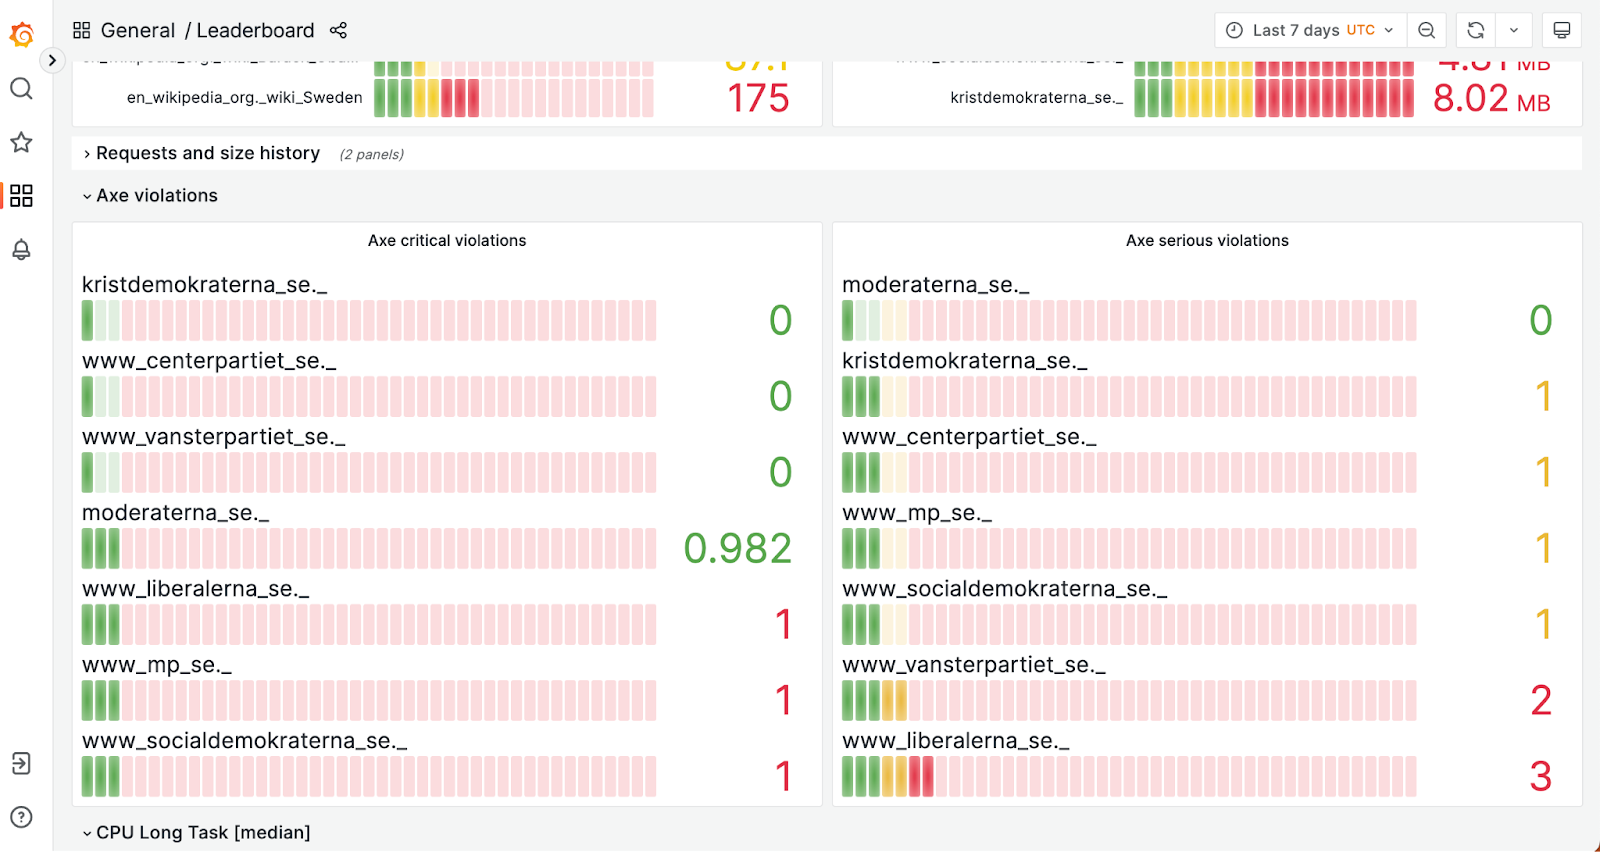This screenshot has height=852, width=1600.
Task: Open the General folder breadcrumb
Action: coord(138,31)
